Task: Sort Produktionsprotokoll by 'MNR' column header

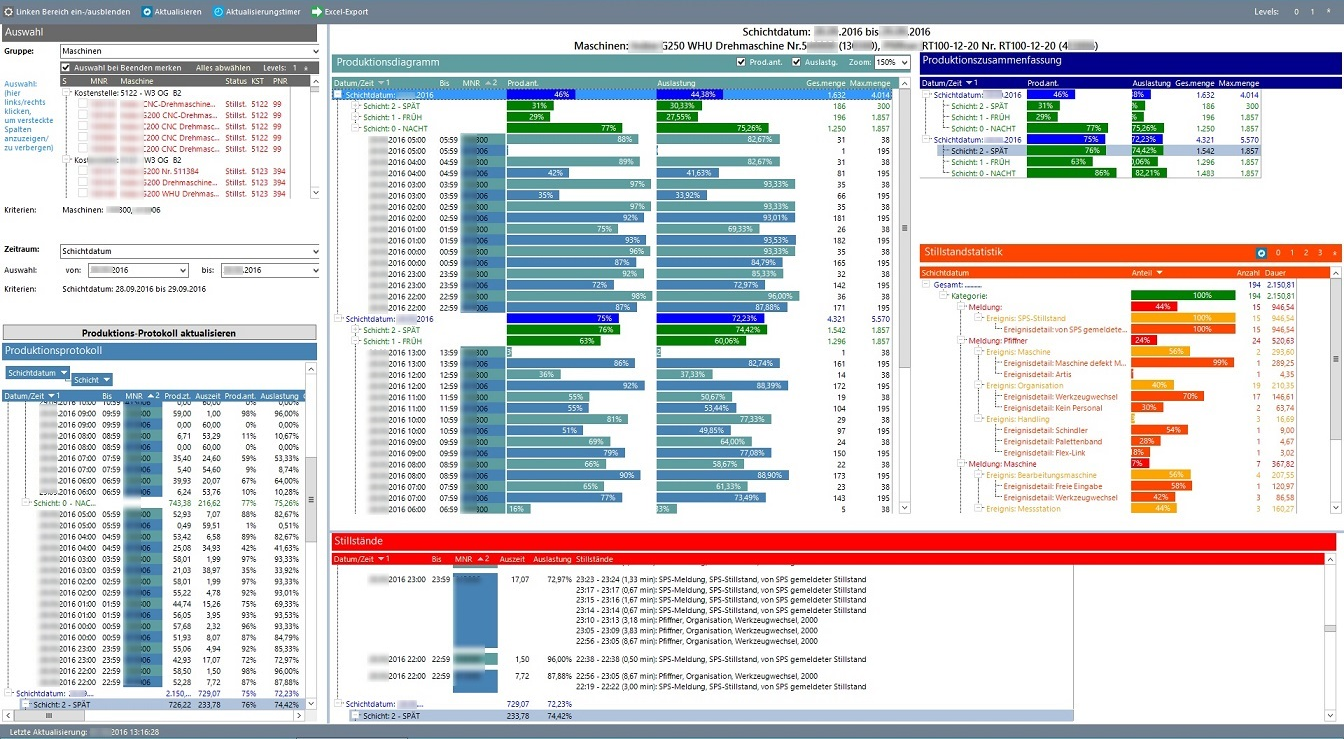Action: [x=142, y=396]
